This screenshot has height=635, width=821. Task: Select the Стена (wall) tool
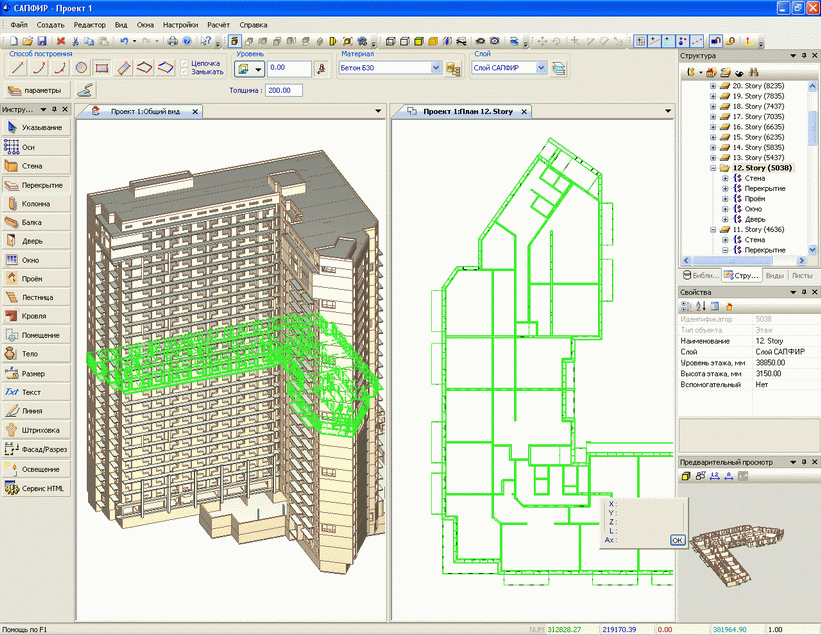click(x=36, y=166)
